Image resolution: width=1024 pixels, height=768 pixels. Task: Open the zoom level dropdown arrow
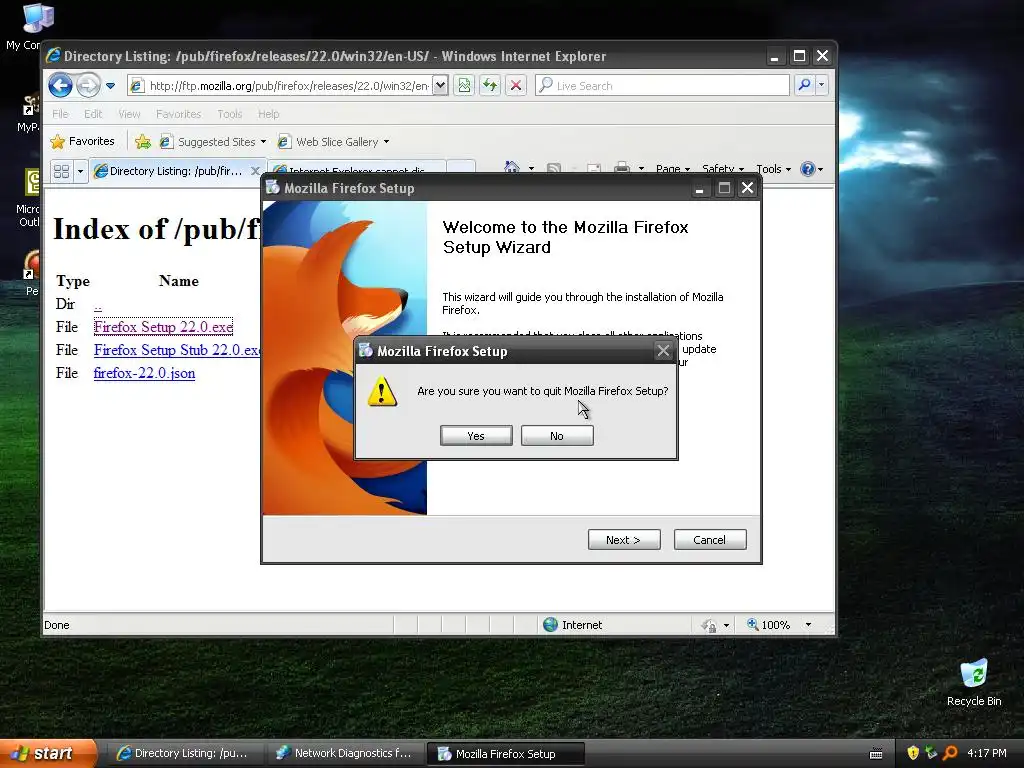coord(808,625)
